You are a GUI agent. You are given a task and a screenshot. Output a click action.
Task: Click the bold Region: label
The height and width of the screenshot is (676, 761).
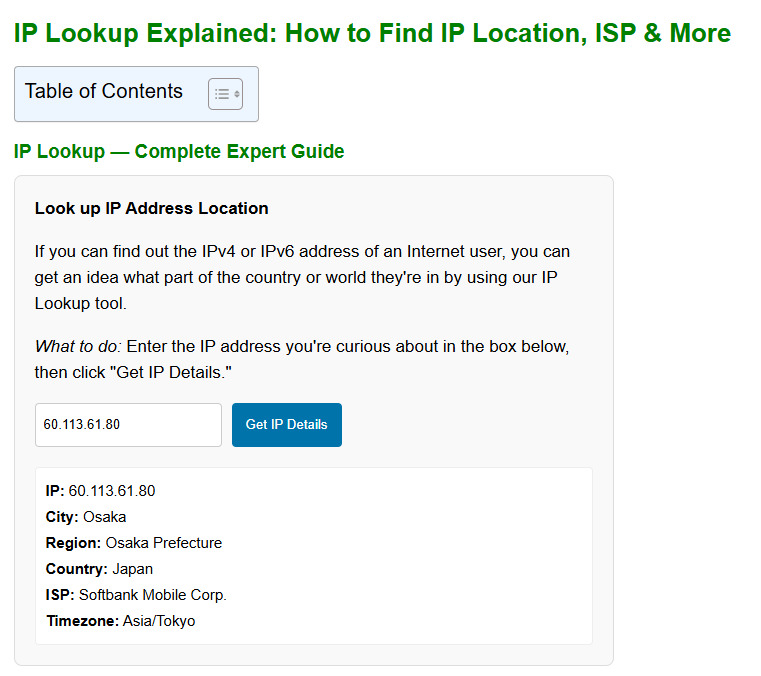click(73, 543)
